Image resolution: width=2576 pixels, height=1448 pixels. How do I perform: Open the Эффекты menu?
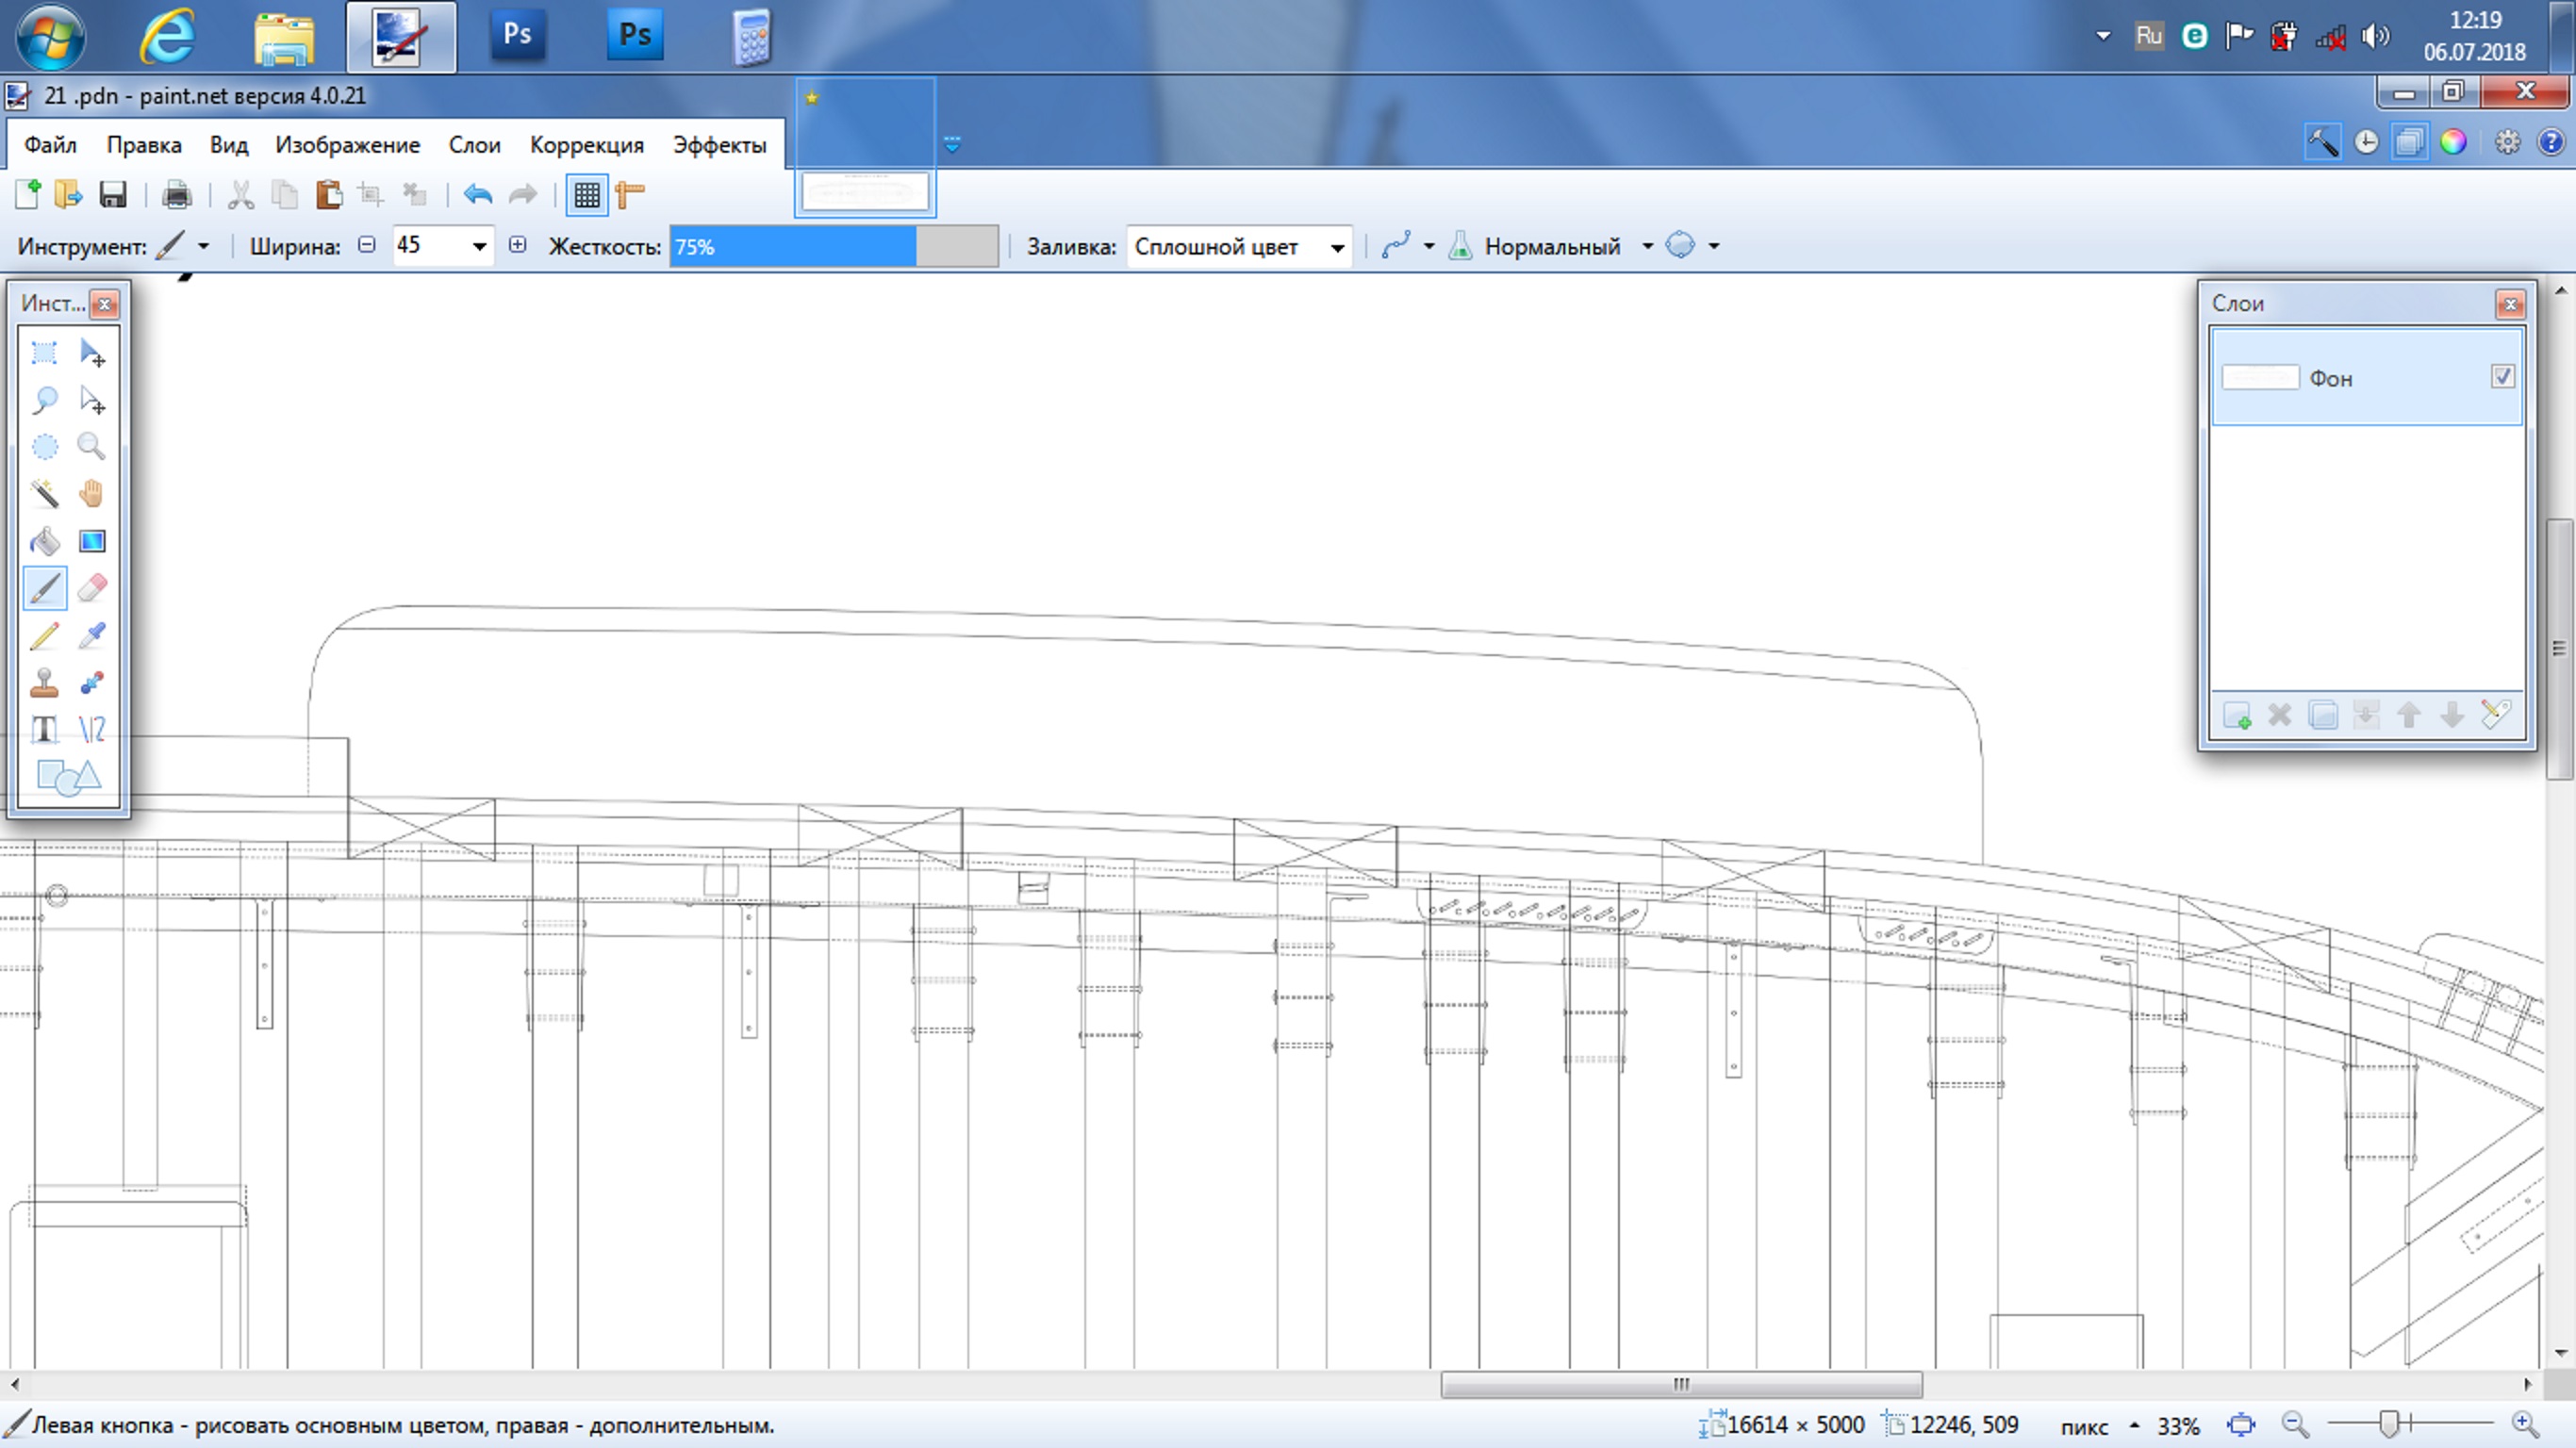click(x=720, y=145)
